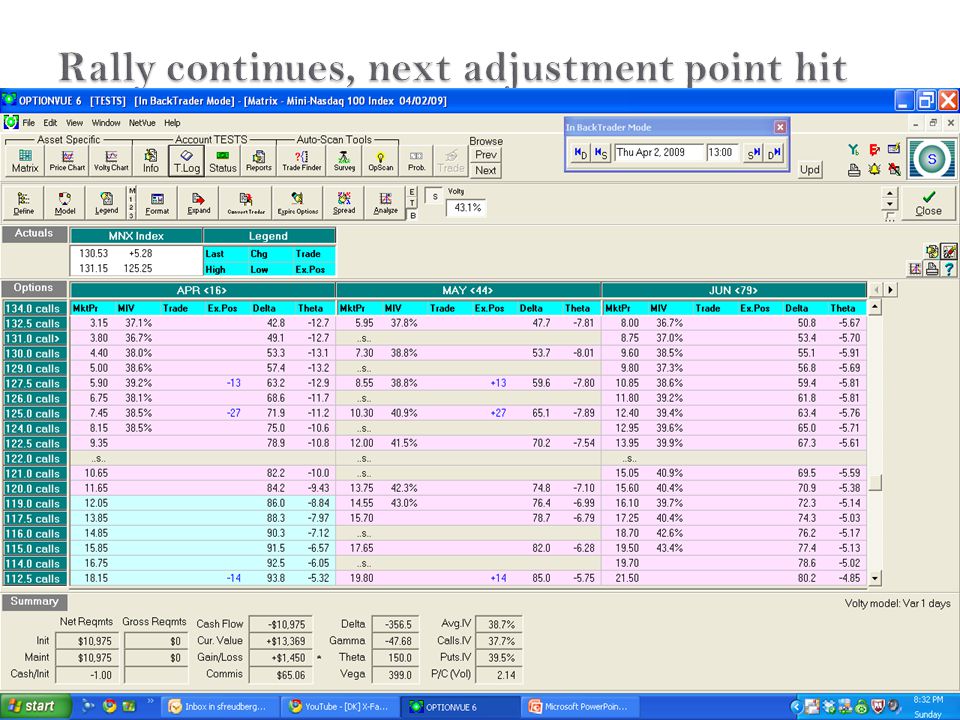Click the BackTrader date field
Viewport: 960px width, 720px height.
click(659, 152)
